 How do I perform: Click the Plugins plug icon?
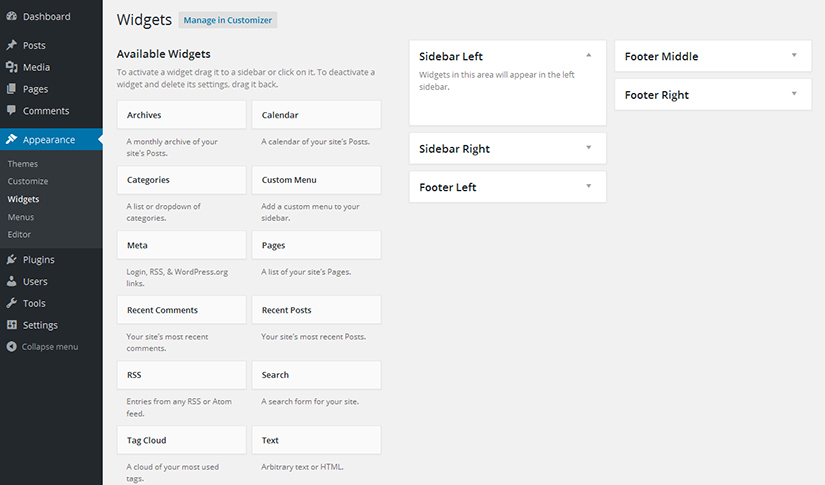(x=12, y=260)
